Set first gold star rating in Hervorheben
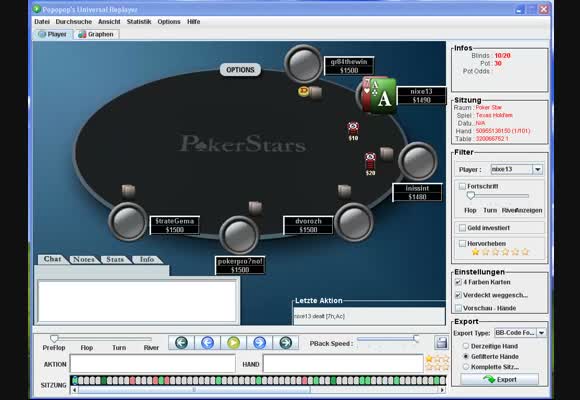The width and height of the screenshot is (580, 400). [475, 252]
